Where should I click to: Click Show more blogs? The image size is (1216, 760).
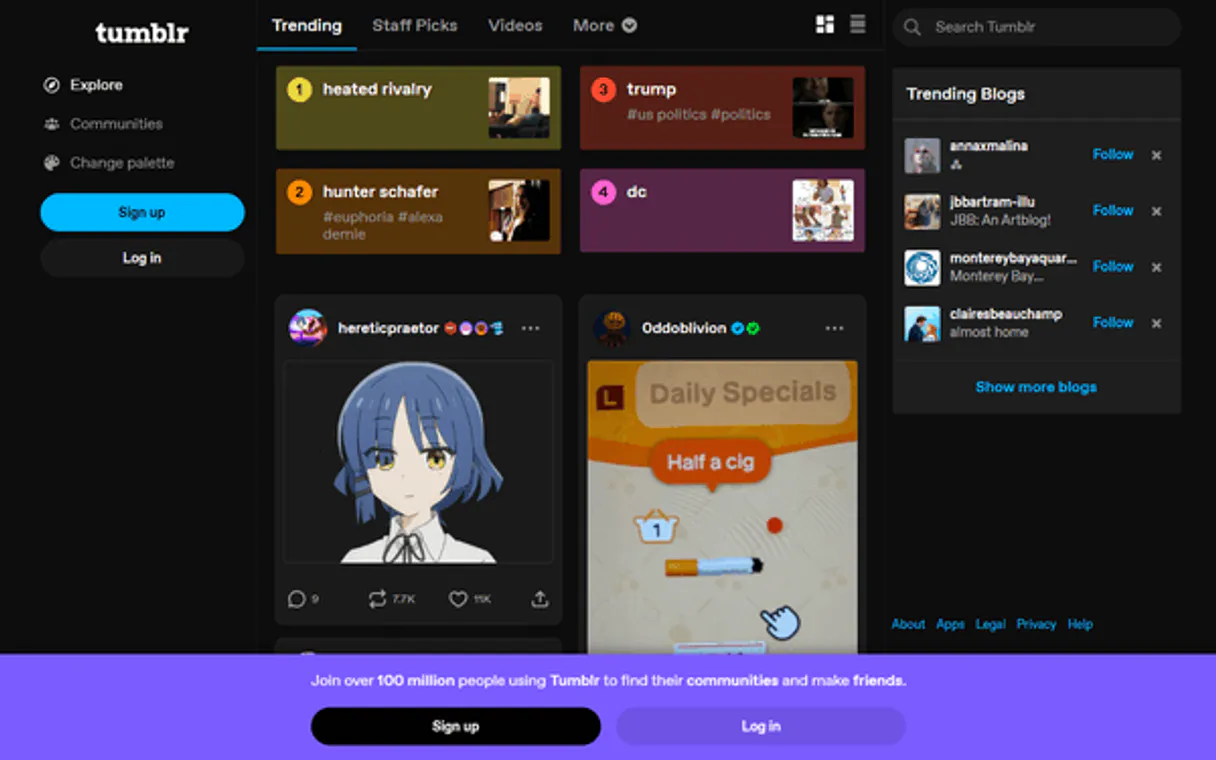point(1036,387)
